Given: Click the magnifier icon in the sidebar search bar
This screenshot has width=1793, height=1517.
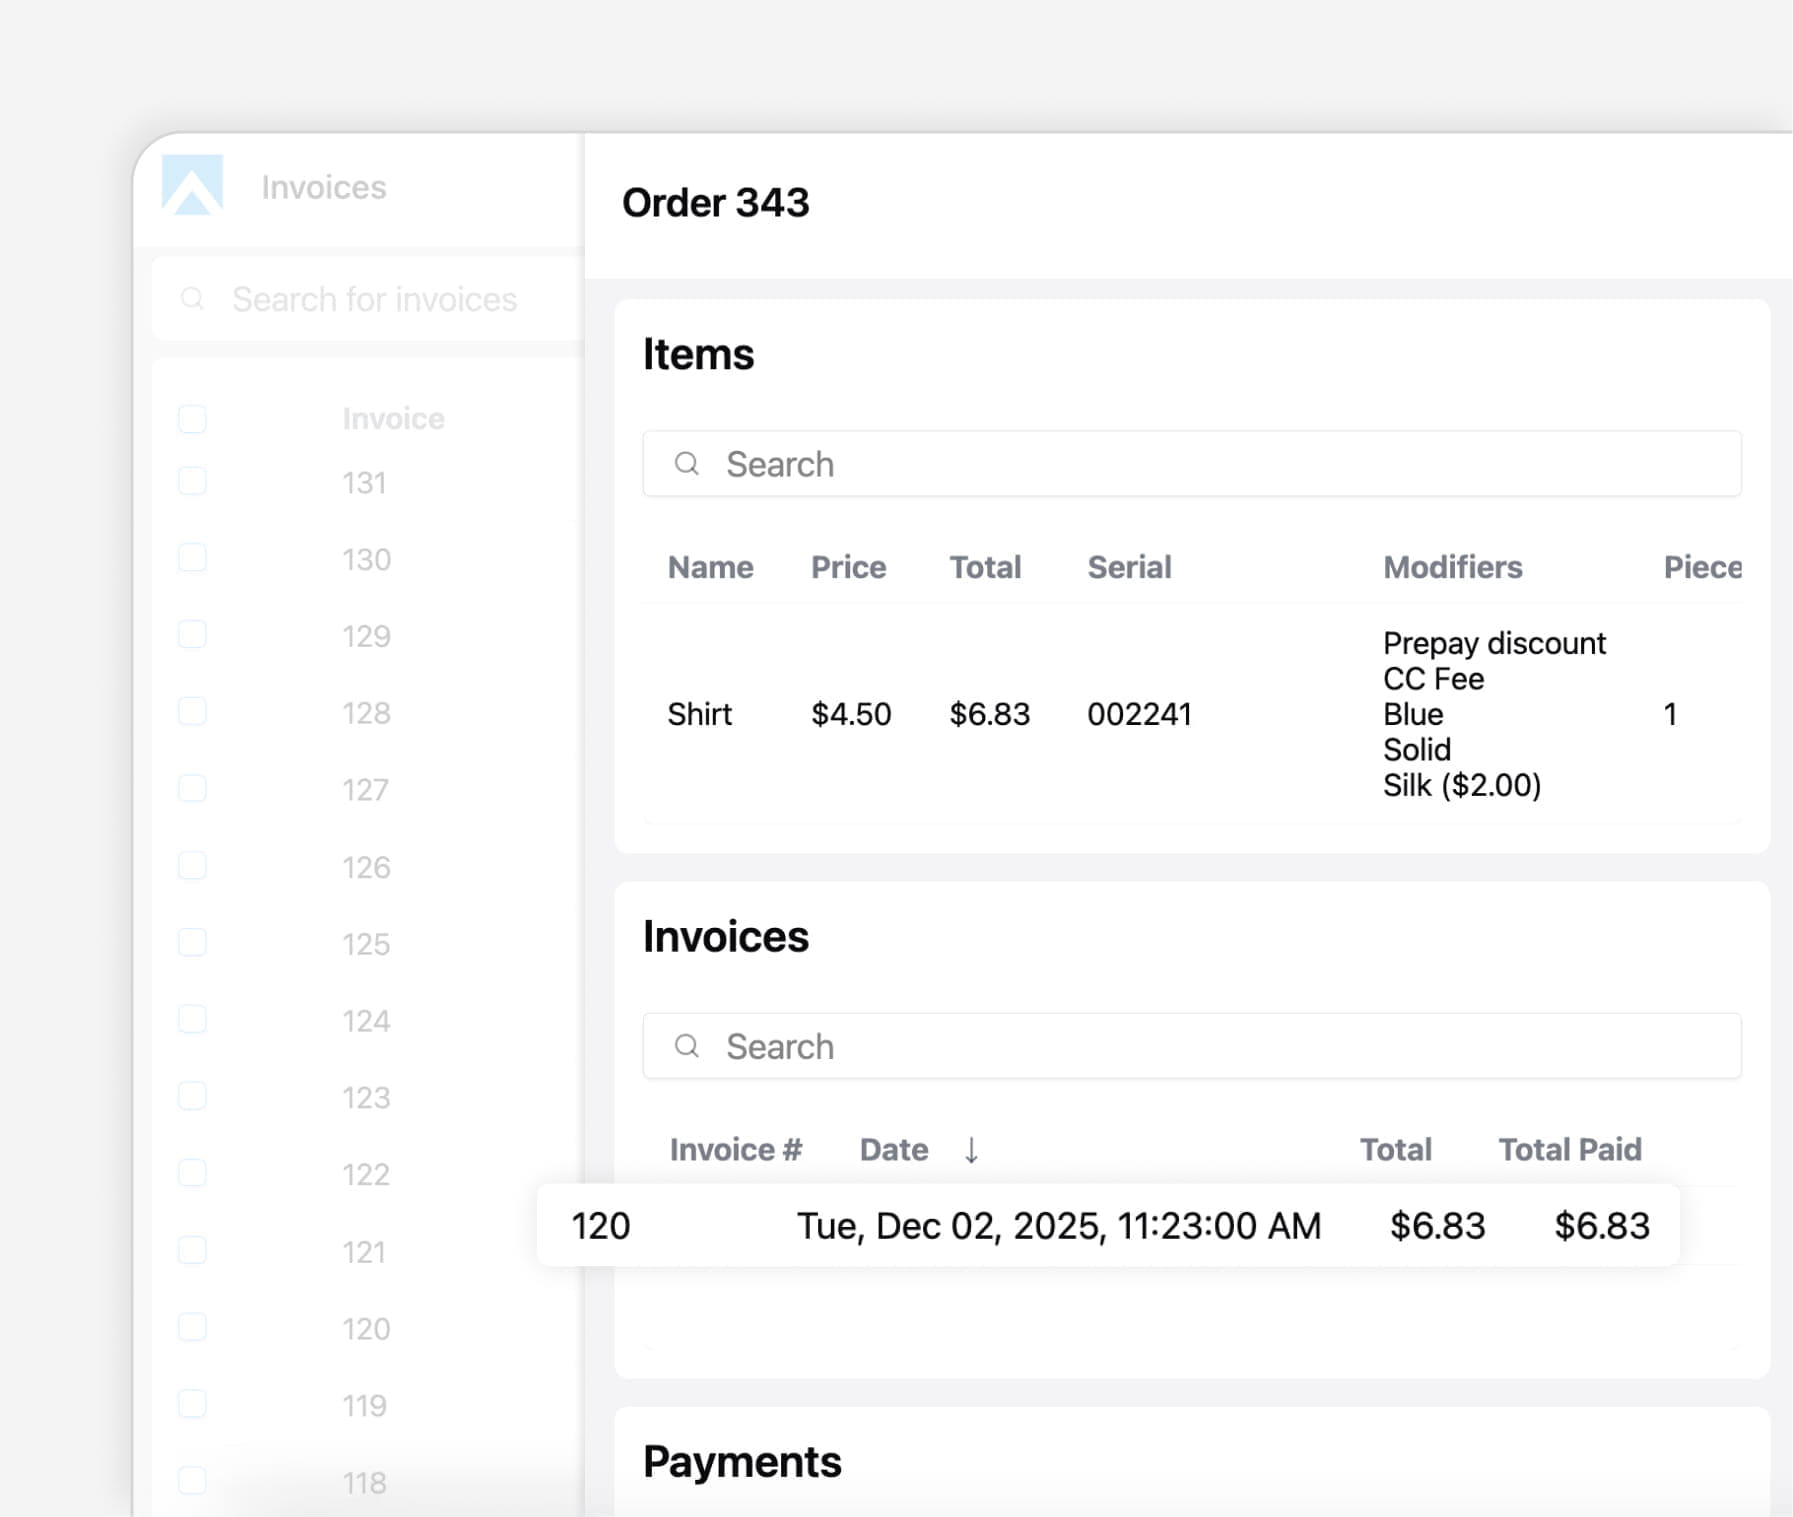Looking at the screenshot, I should coord(192,298).
